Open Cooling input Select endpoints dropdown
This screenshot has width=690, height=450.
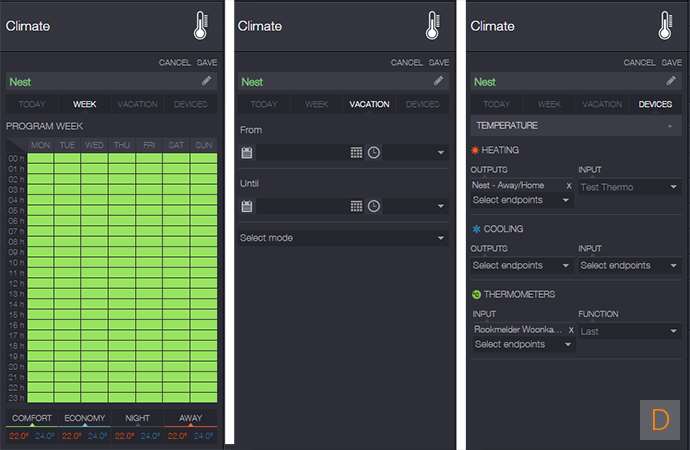tap(629, 266)
